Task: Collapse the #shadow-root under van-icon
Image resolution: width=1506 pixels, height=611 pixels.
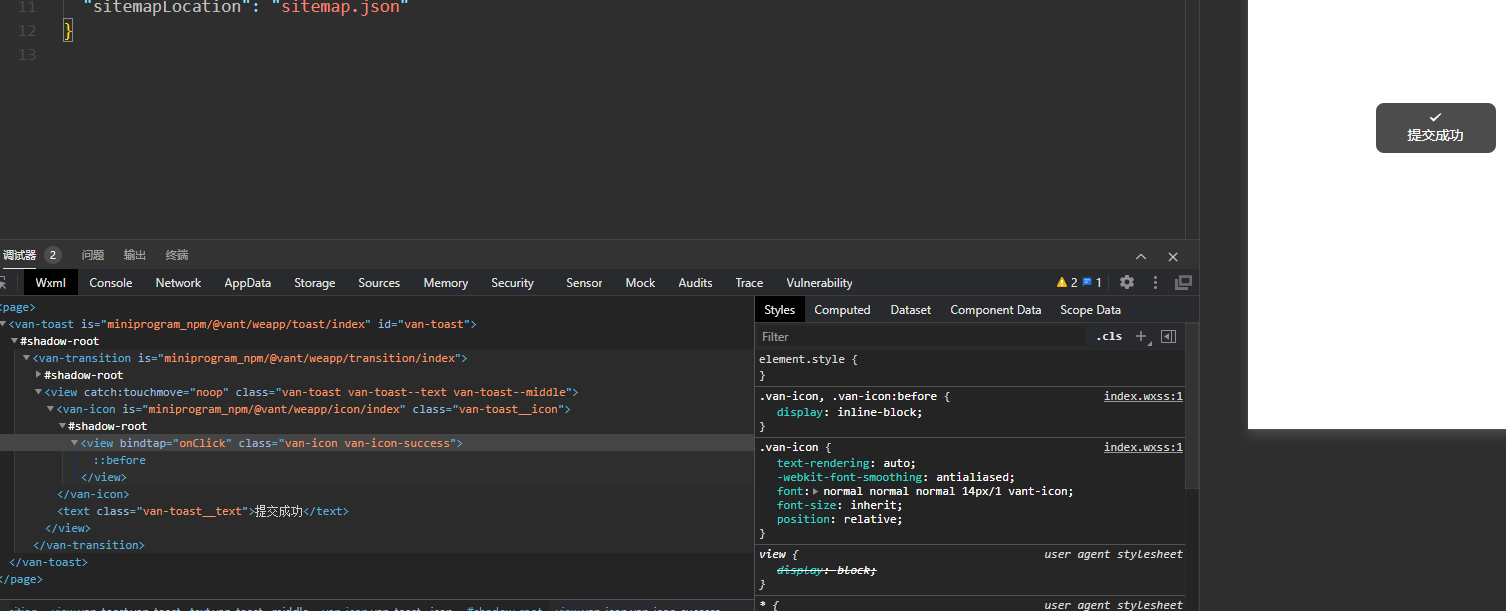Action: [x=63, y=426]
